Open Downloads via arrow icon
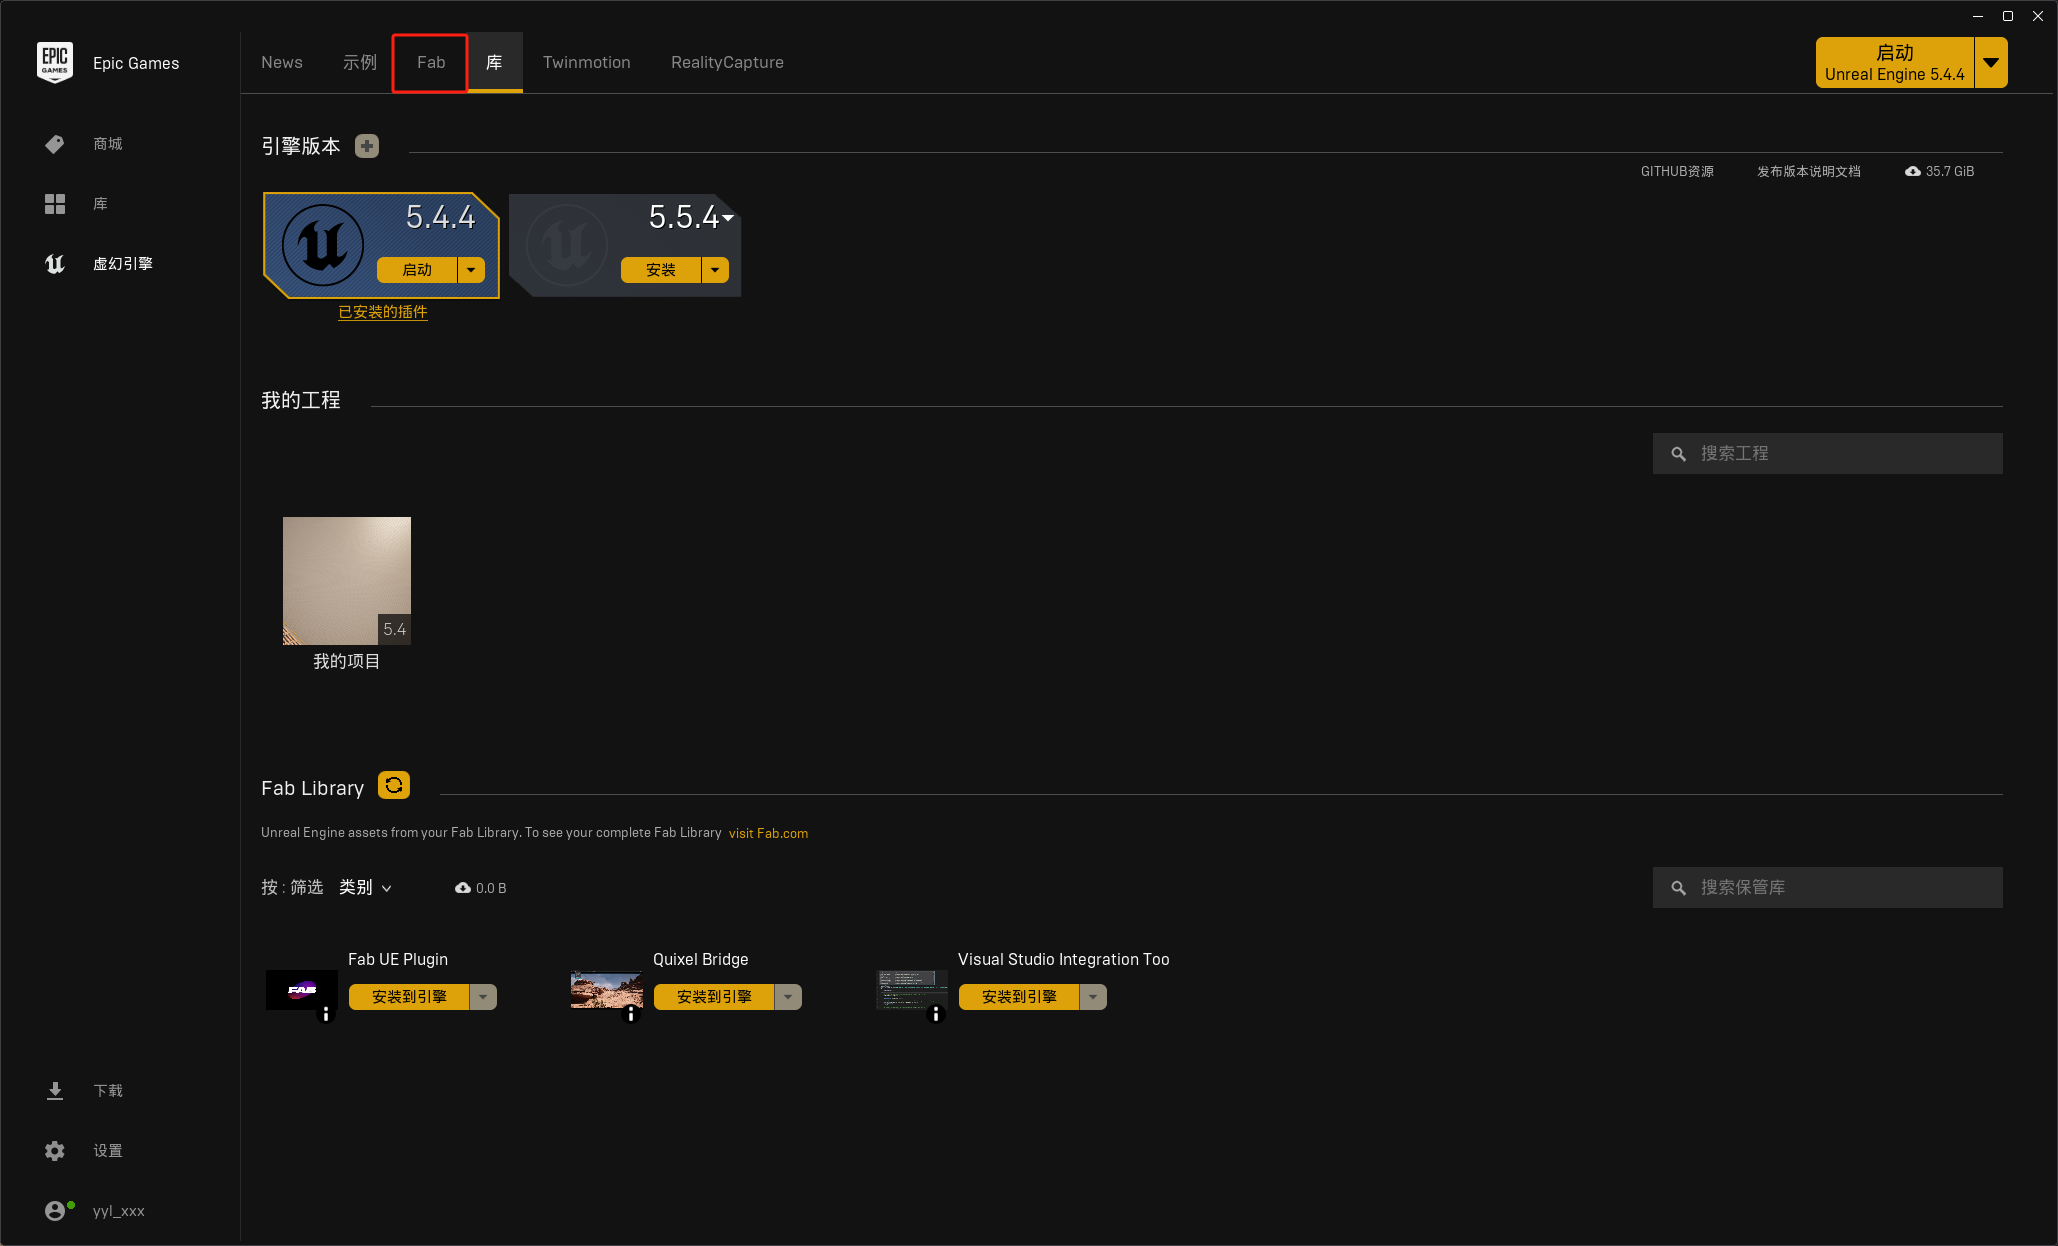This screenshot has width=2058, height=1246. click(55, 1091)
